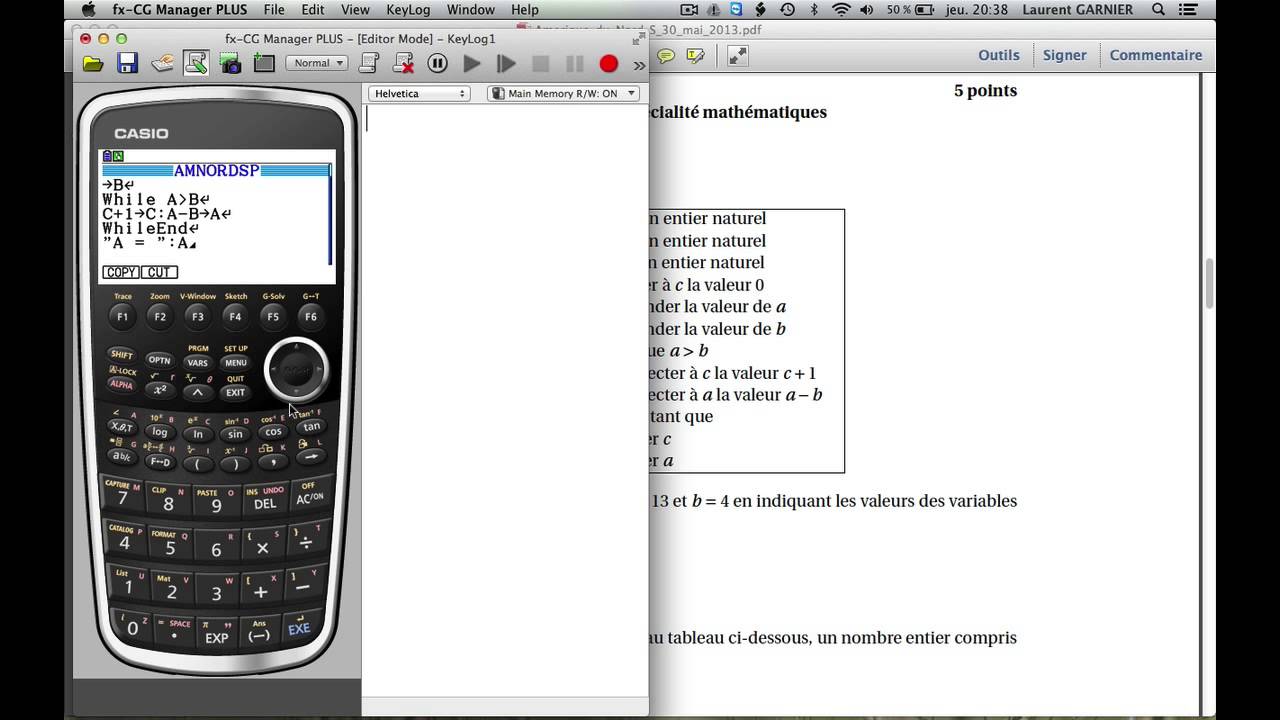Select COPY on calculator screen
Screen dimensions: 1280x720
click(x=121, y=272)
